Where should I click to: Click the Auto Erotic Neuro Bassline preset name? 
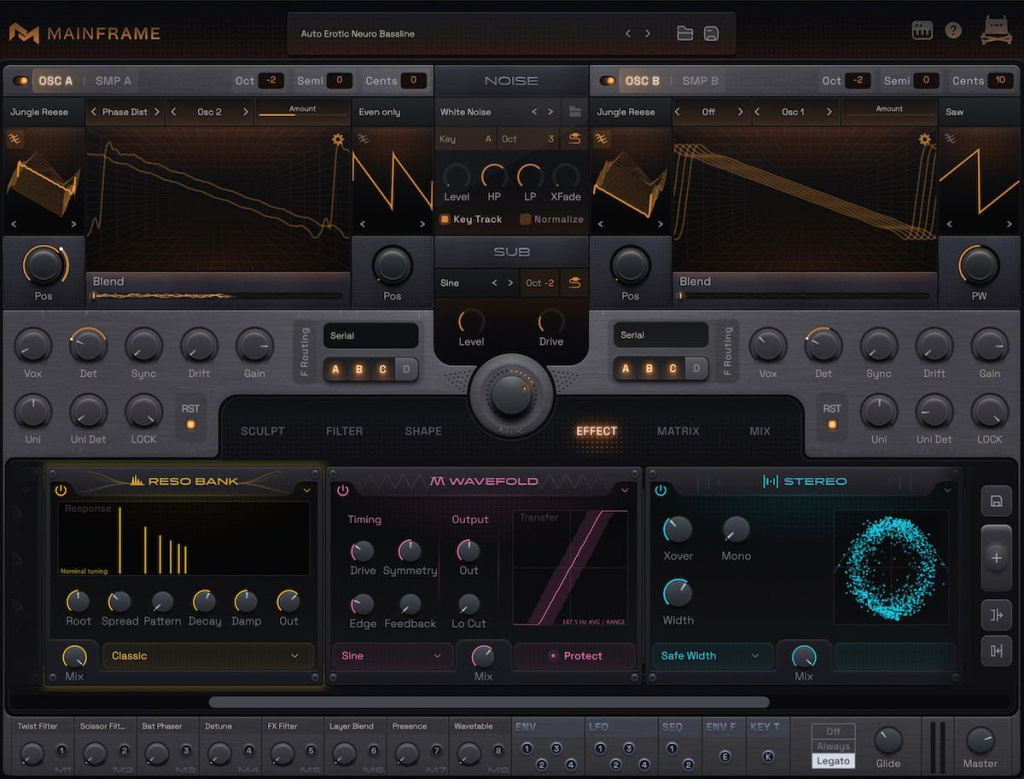357,33
